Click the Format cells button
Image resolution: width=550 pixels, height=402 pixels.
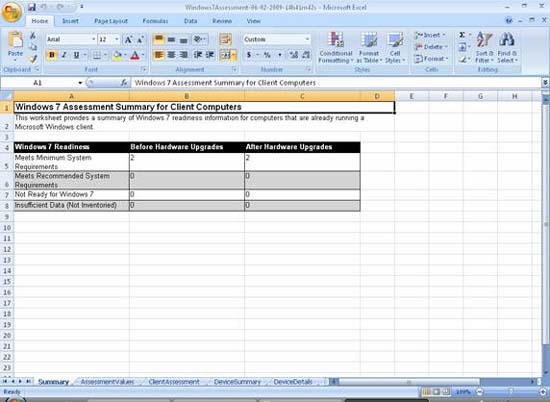(x=431, y=59)
